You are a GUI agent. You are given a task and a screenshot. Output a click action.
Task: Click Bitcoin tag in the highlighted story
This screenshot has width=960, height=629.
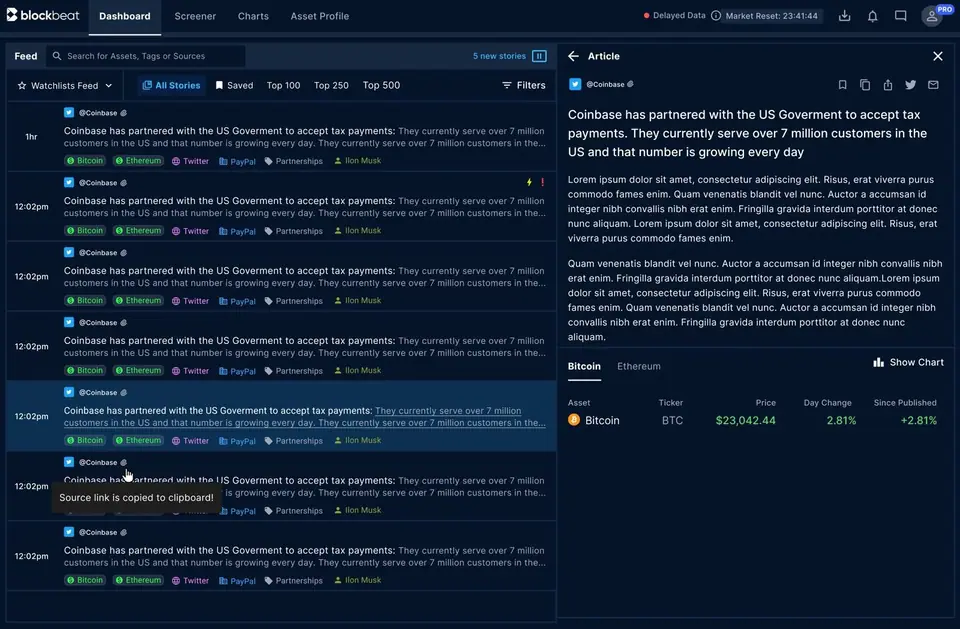click(x=84, y=440)
